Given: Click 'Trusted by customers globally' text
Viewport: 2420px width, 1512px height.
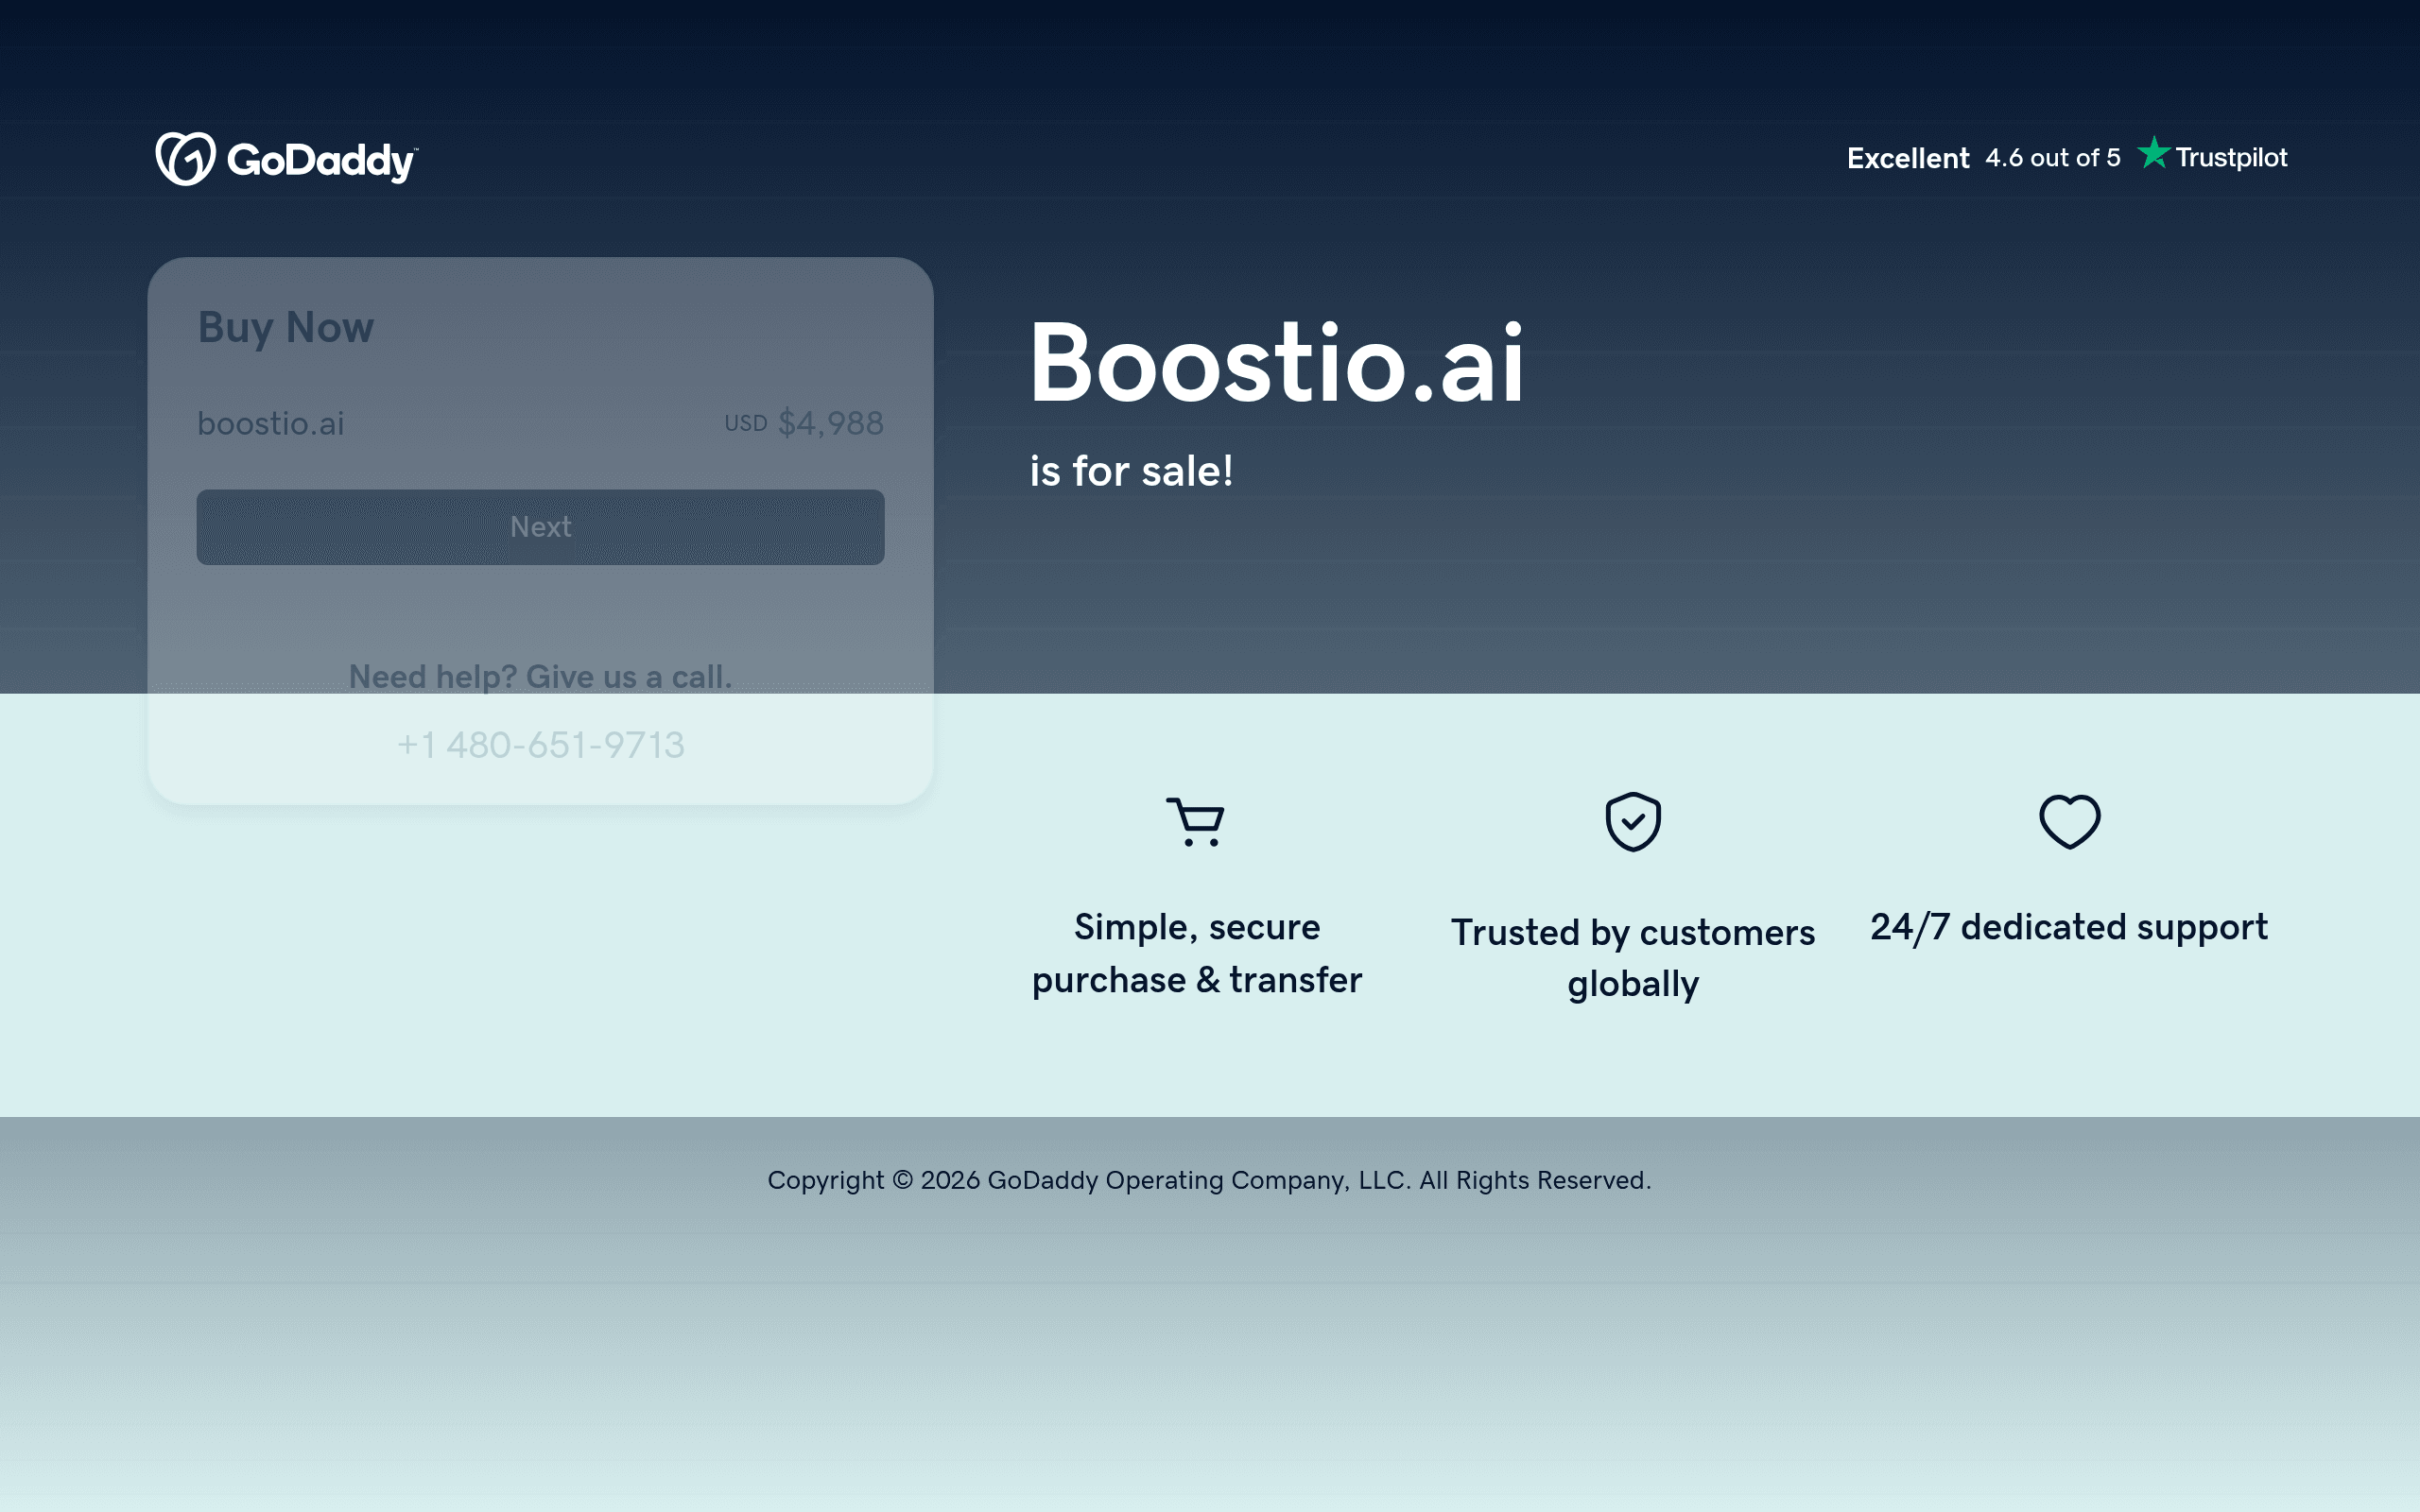Looking at the screenshot, I should click(1633, 958).
